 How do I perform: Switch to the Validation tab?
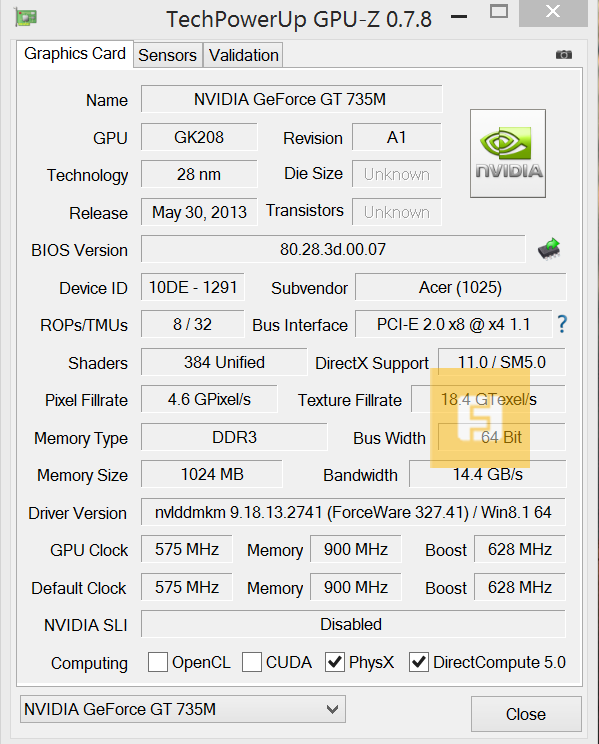243,56
